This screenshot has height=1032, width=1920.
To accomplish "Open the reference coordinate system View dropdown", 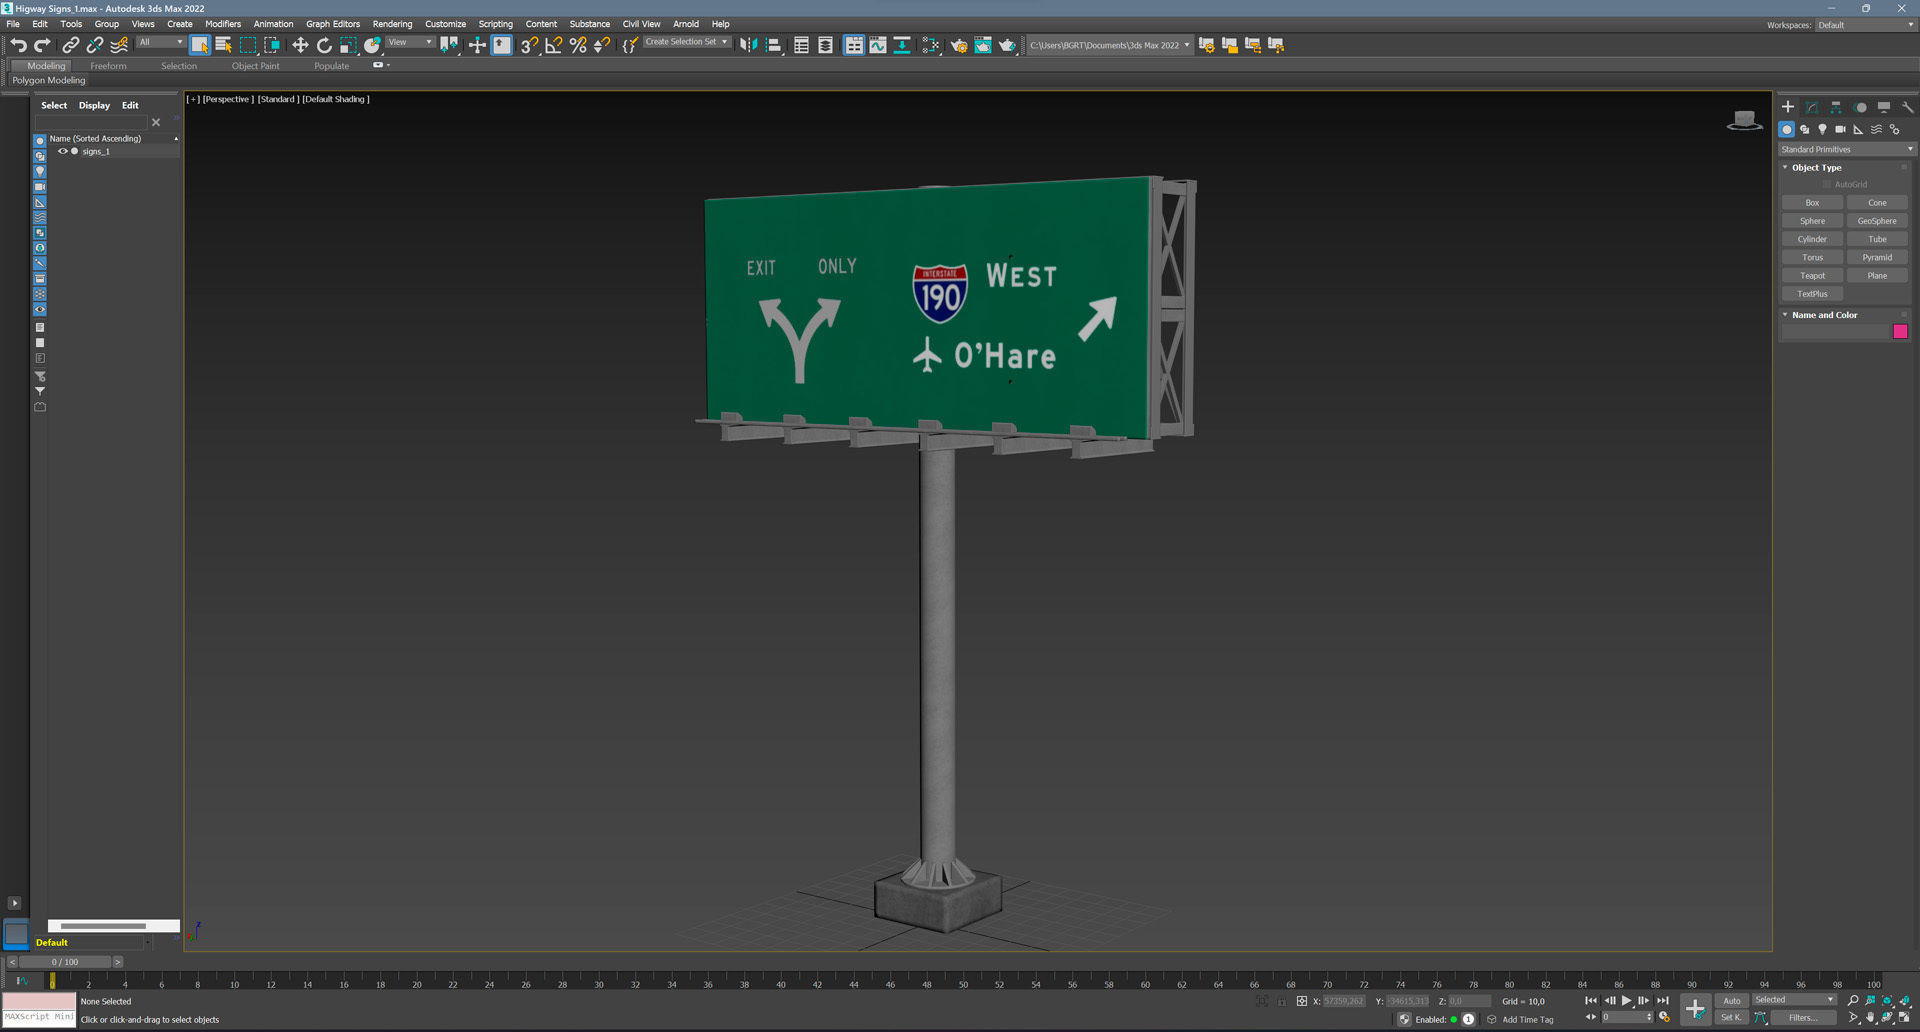I will [410, 42].
